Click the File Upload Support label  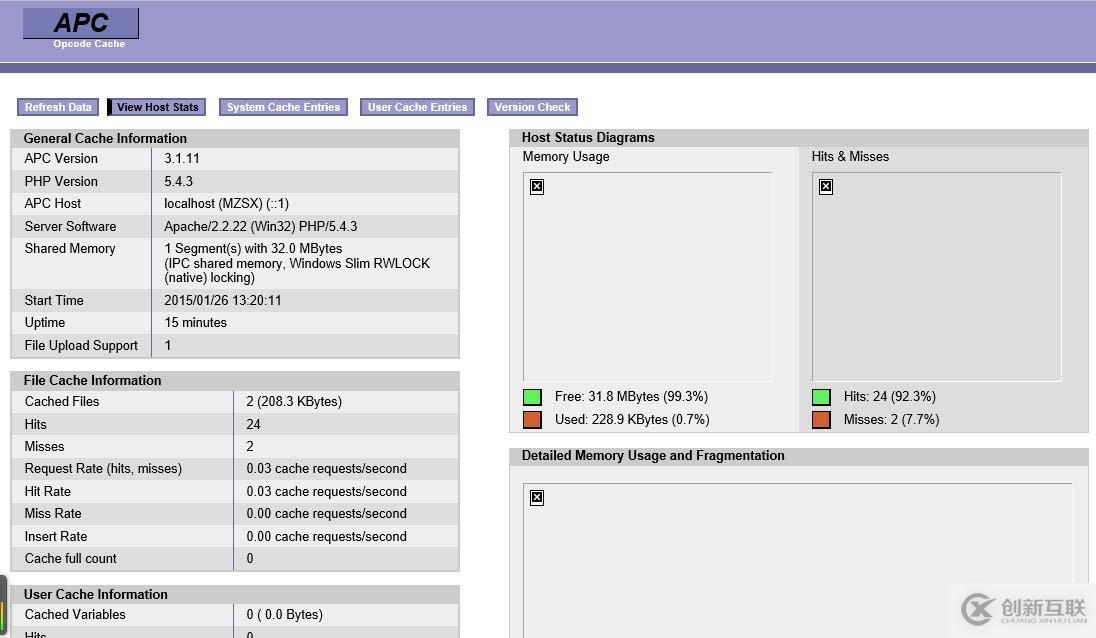tap(81, 345)
